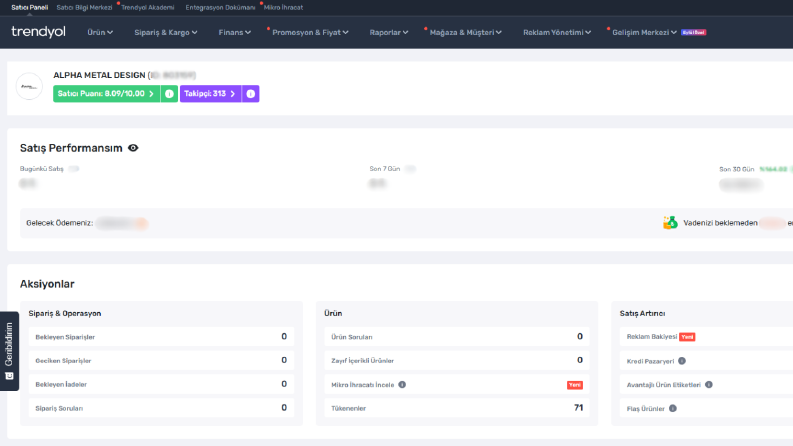Click the money bag early payment icon
The width and height of the screenshot is (793, 446).
[x=670, y=222]
